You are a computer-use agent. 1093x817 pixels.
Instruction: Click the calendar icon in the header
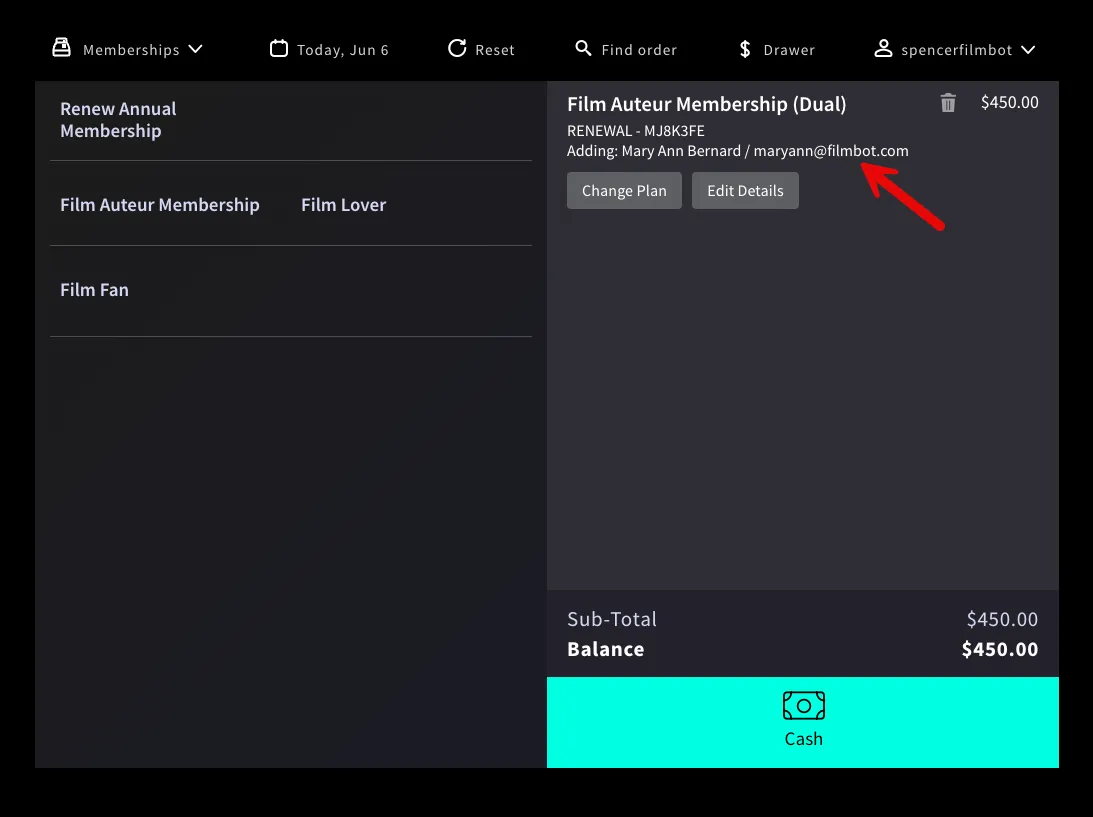279,48
